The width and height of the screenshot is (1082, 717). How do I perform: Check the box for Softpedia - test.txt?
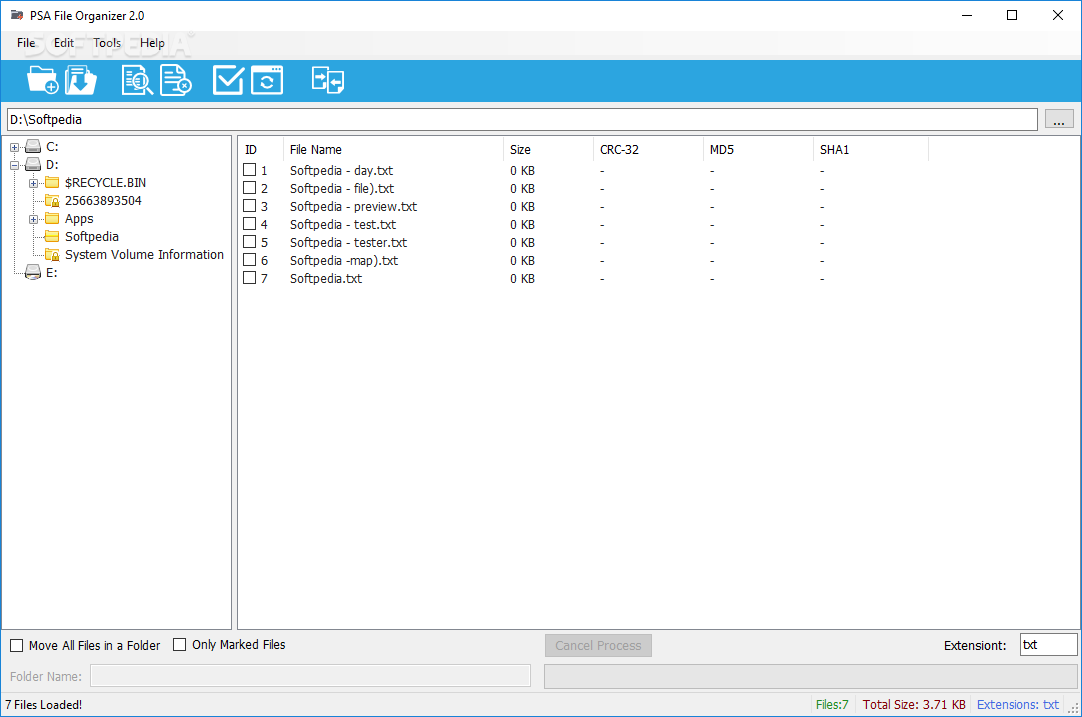pos(250,224)
